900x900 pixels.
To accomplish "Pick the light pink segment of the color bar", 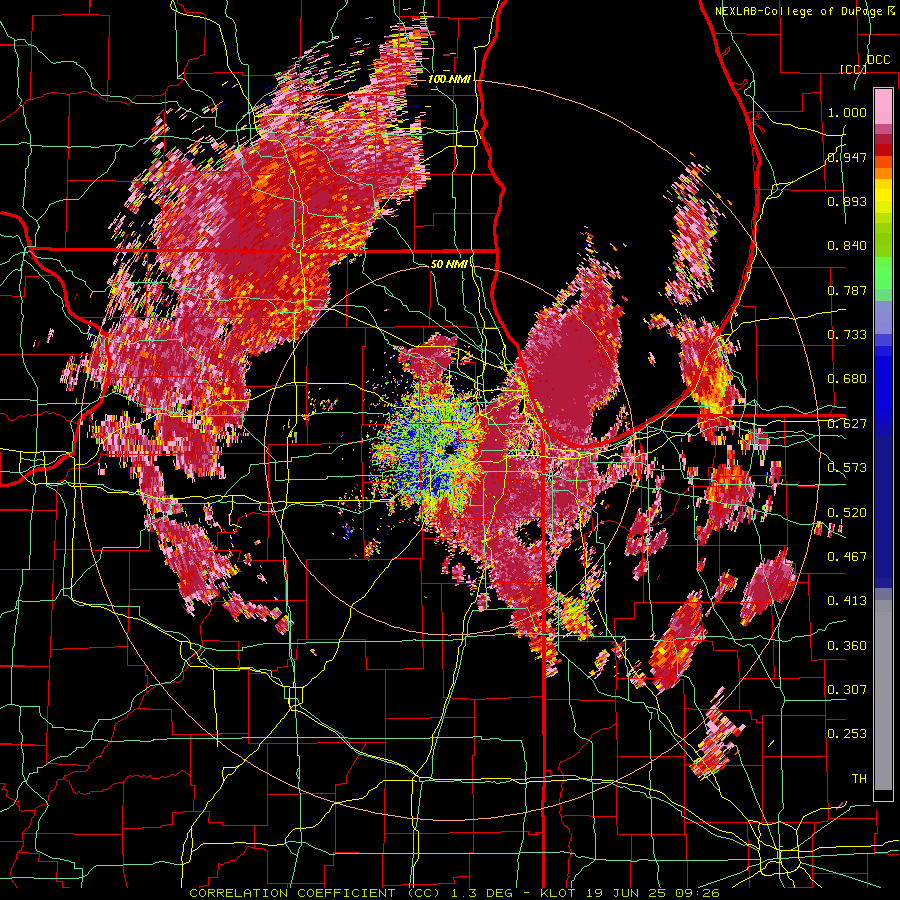I will tap(883, 107).
